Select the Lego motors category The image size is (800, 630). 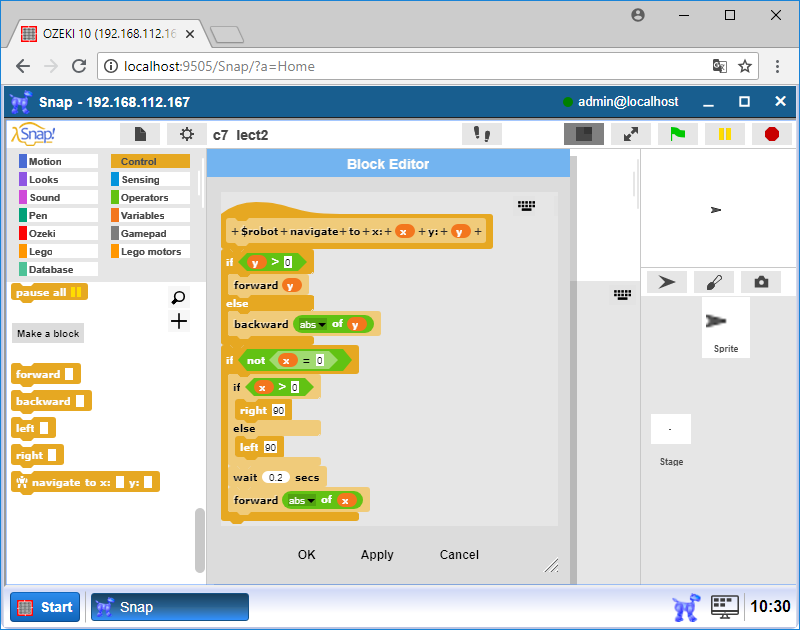(x=151, y=251)
